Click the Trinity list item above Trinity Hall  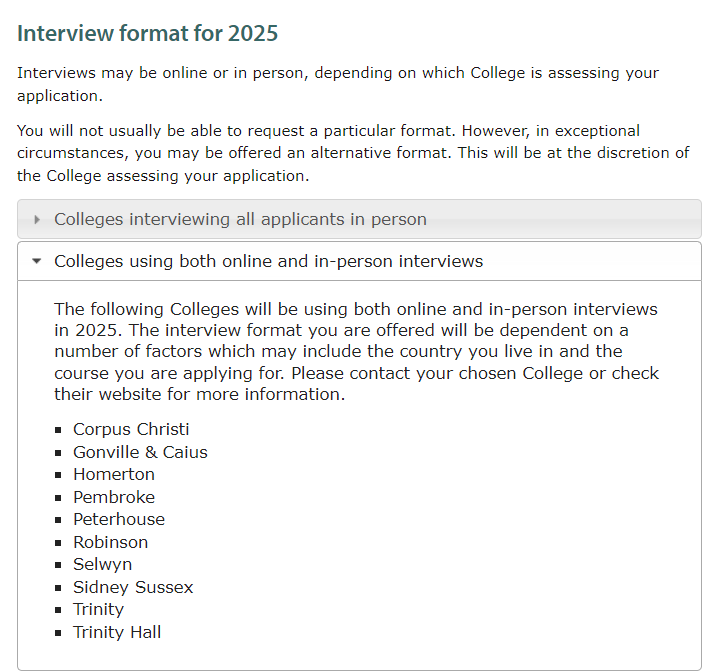click(98, 610)
